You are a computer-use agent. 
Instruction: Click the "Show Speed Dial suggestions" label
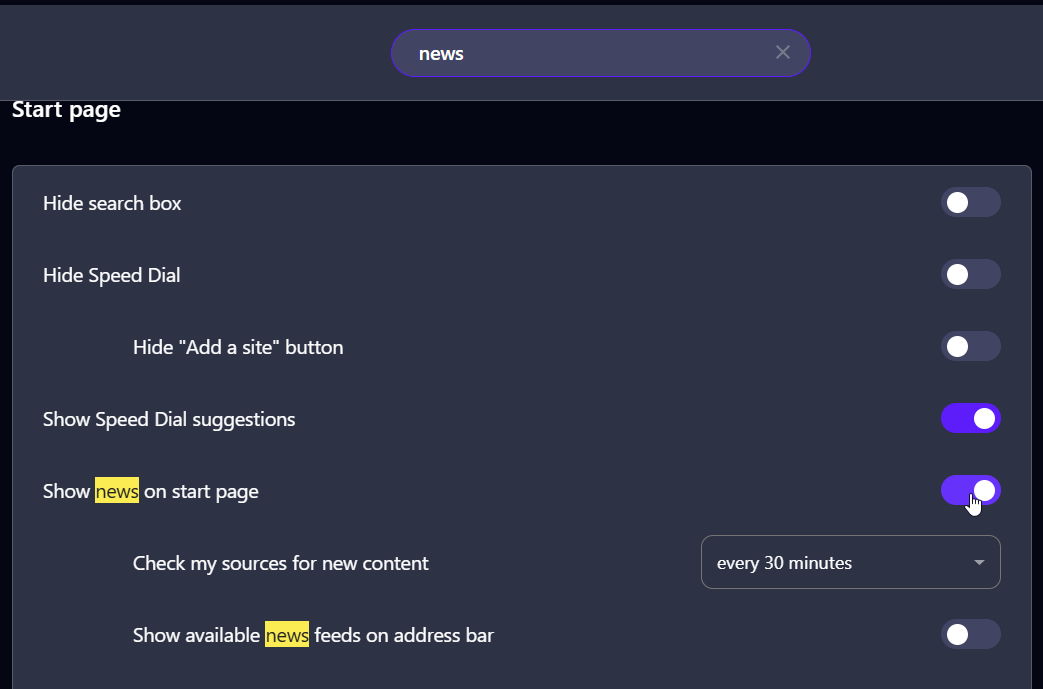pos(169,420)
